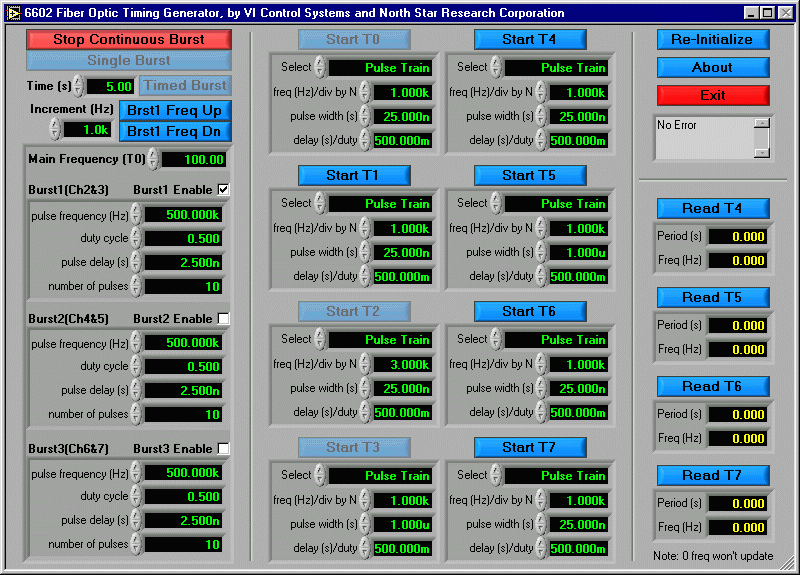Viewport: 800px width, 575px height.
Task: Open the About dialog
Action: [x=713, y=67]
